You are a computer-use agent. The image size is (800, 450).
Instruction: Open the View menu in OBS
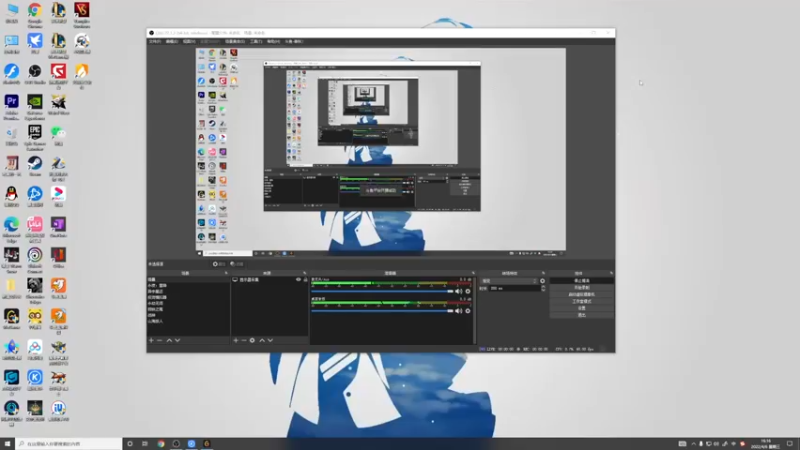189,41
